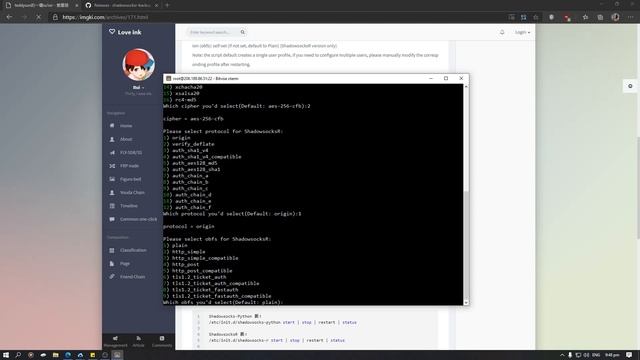
Task: Click the taskbar clock
Action: pyautogui.click(x=612, y=355)
